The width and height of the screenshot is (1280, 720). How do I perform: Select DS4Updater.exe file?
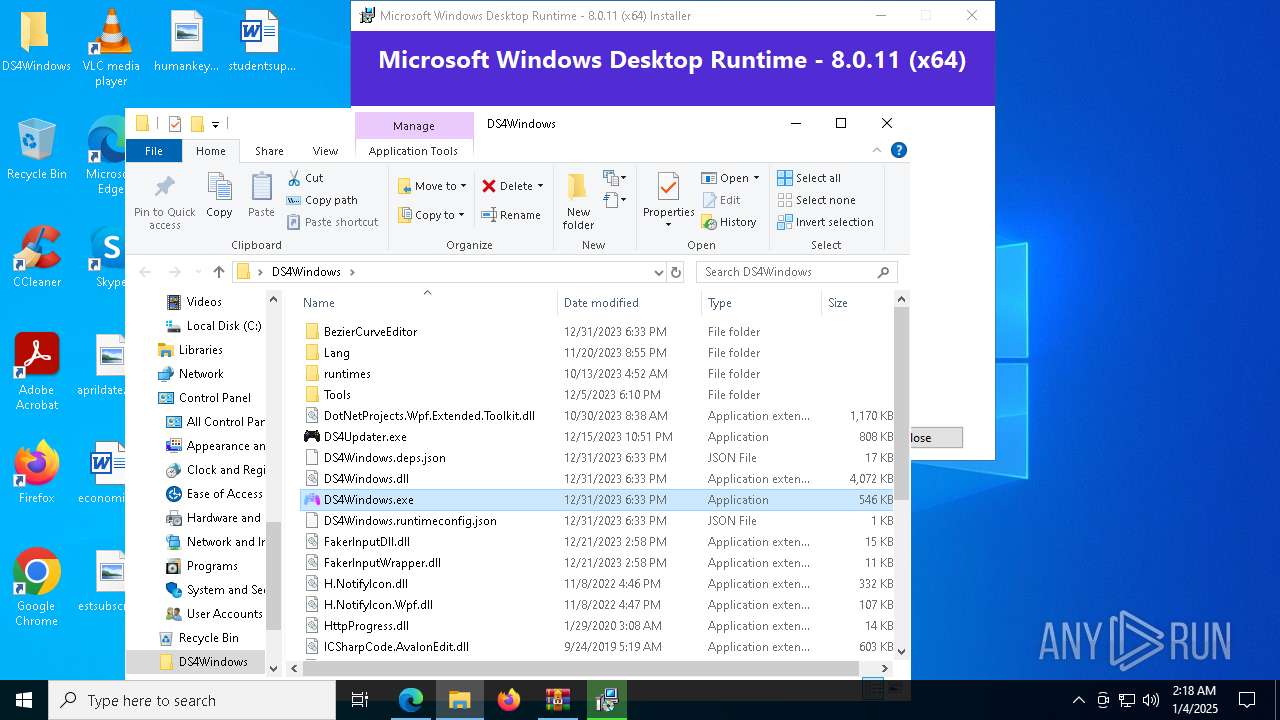[x=596, y=436]
